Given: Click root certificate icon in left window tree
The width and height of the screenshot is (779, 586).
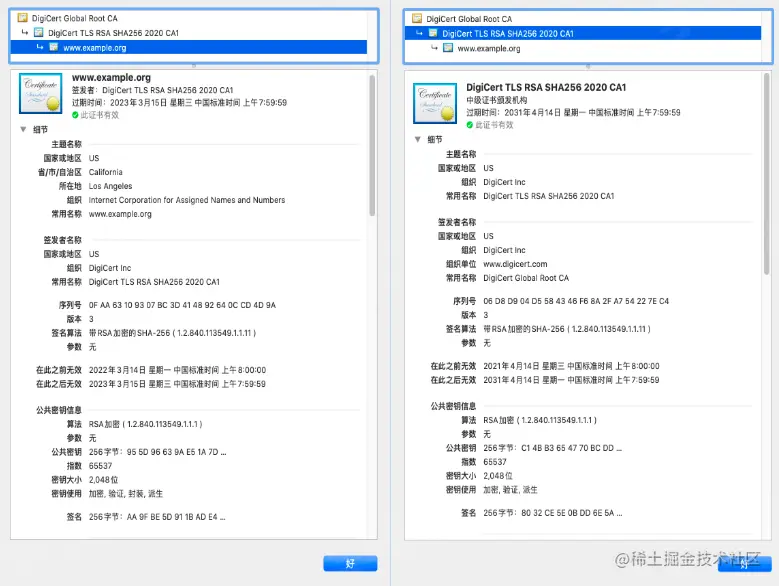Looking at the screenshot, I should [22, 18].
